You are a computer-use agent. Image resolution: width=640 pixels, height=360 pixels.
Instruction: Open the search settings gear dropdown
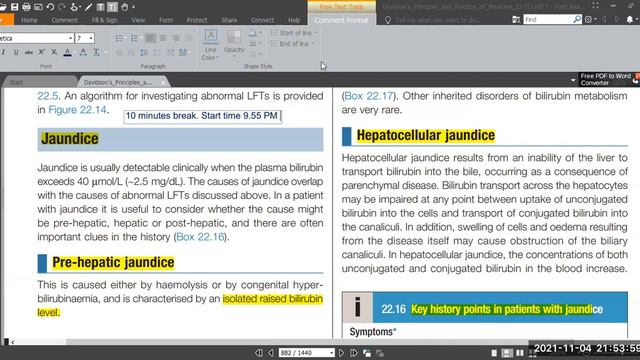(590, 19)
